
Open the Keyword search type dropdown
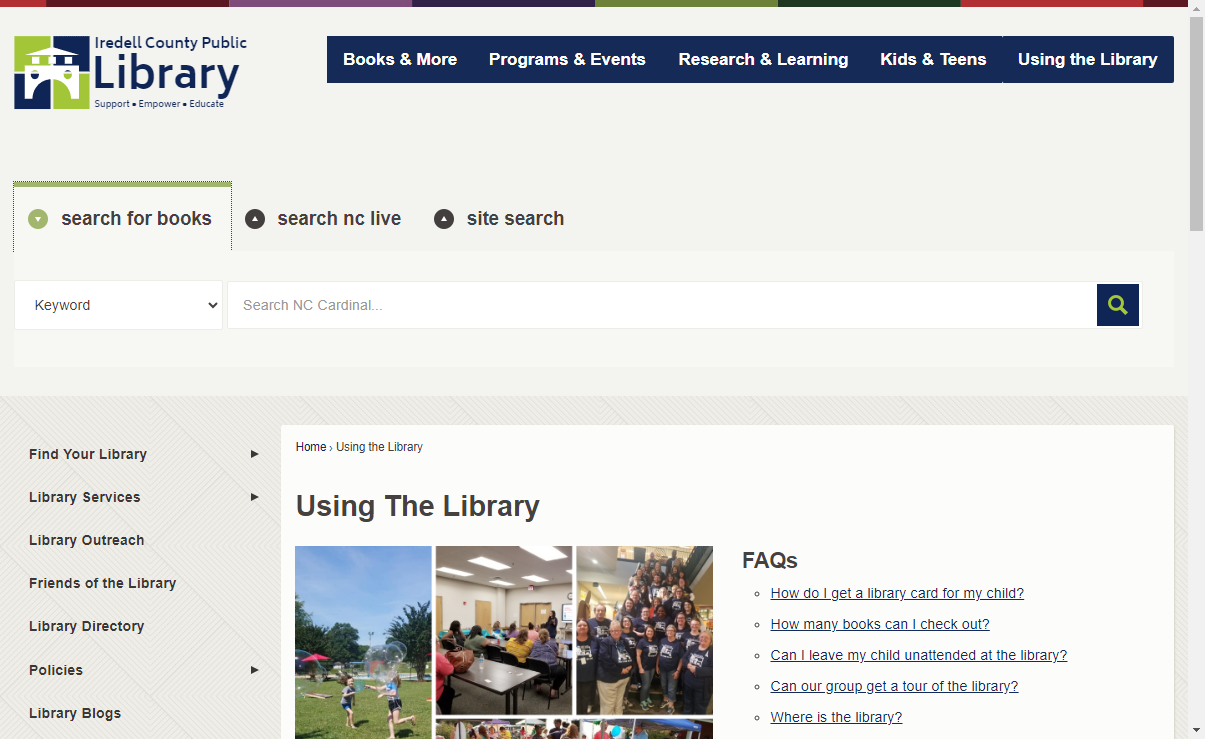pos(119,305)
